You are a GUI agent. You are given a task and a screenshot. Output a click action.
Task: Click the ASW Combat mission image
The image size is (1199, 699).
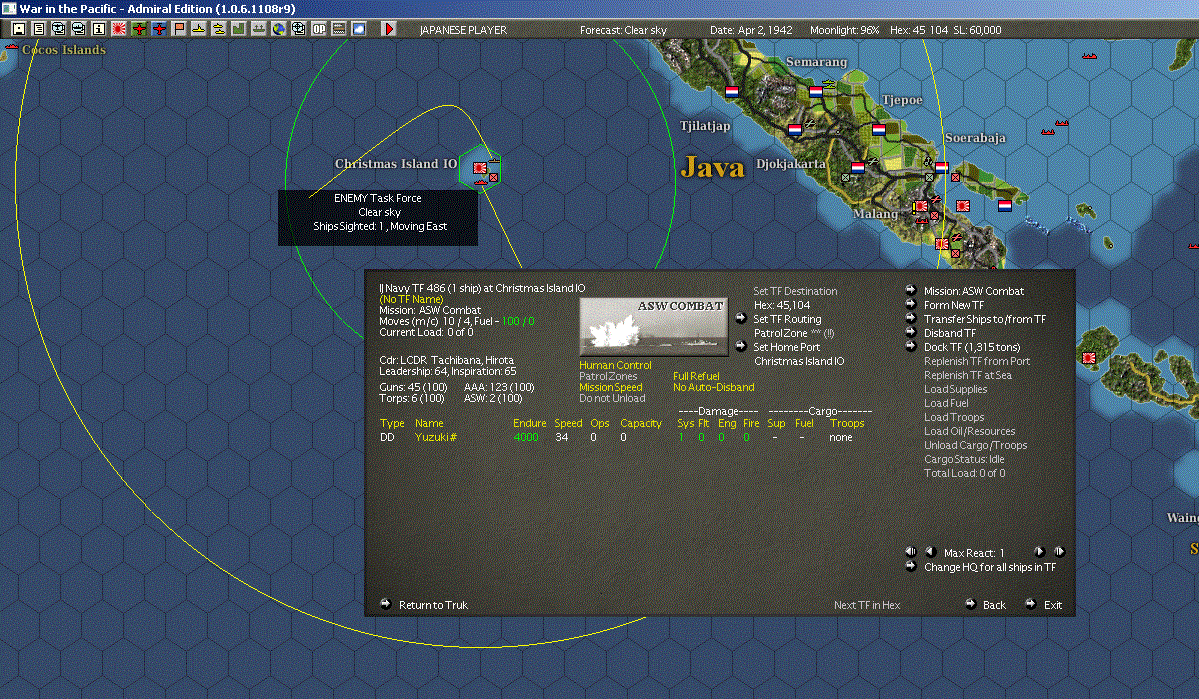coord(654,326)
